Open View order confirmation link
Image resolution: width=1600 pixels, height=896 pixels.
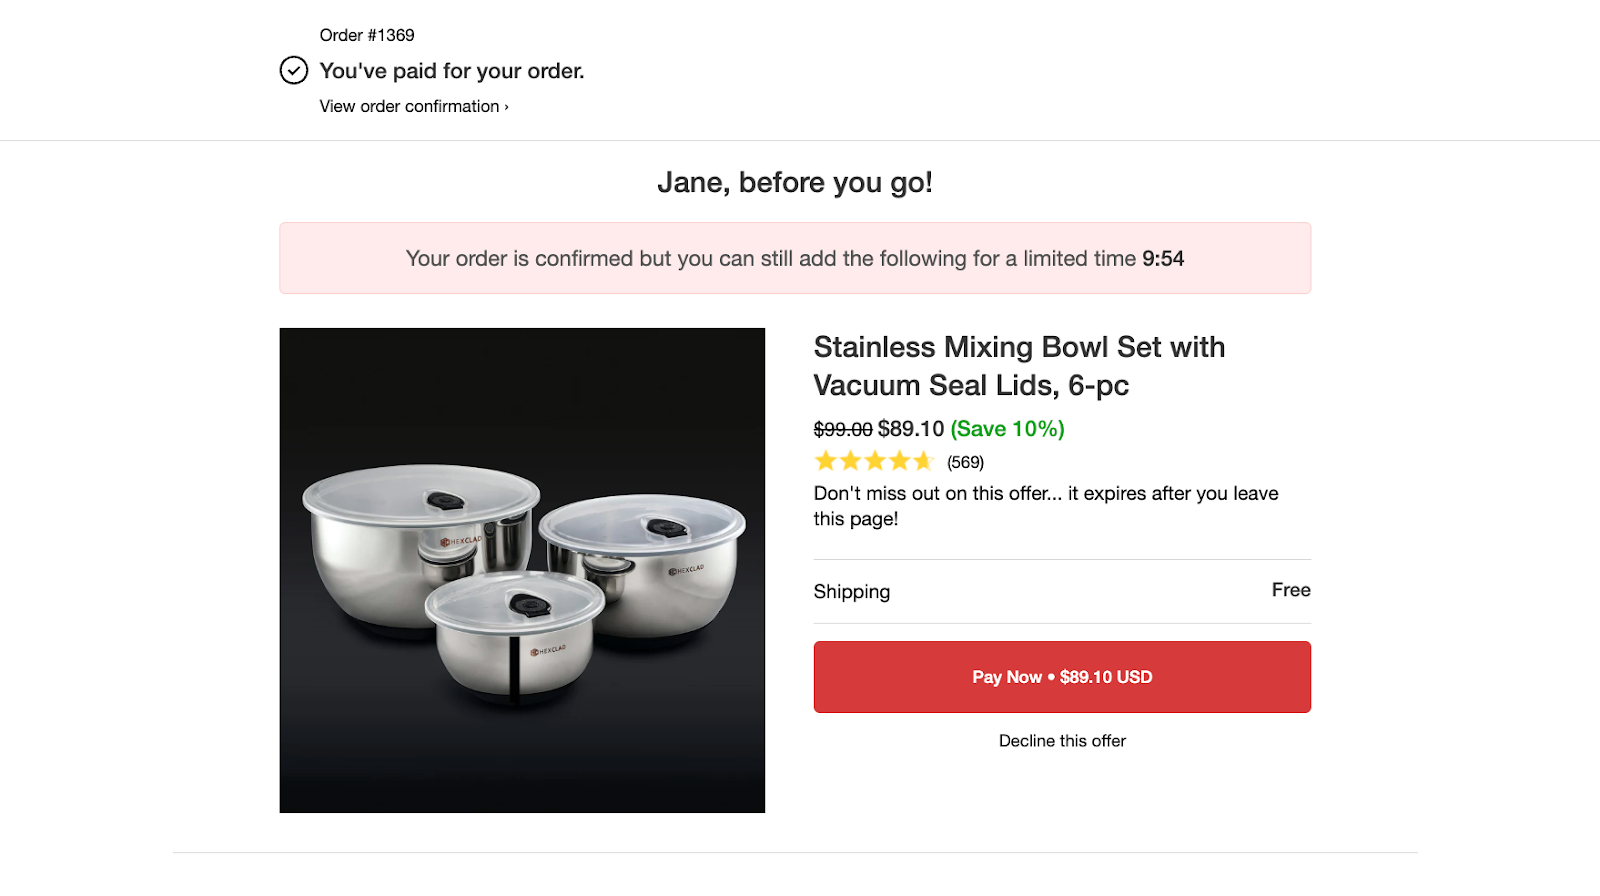pos(409,106)
